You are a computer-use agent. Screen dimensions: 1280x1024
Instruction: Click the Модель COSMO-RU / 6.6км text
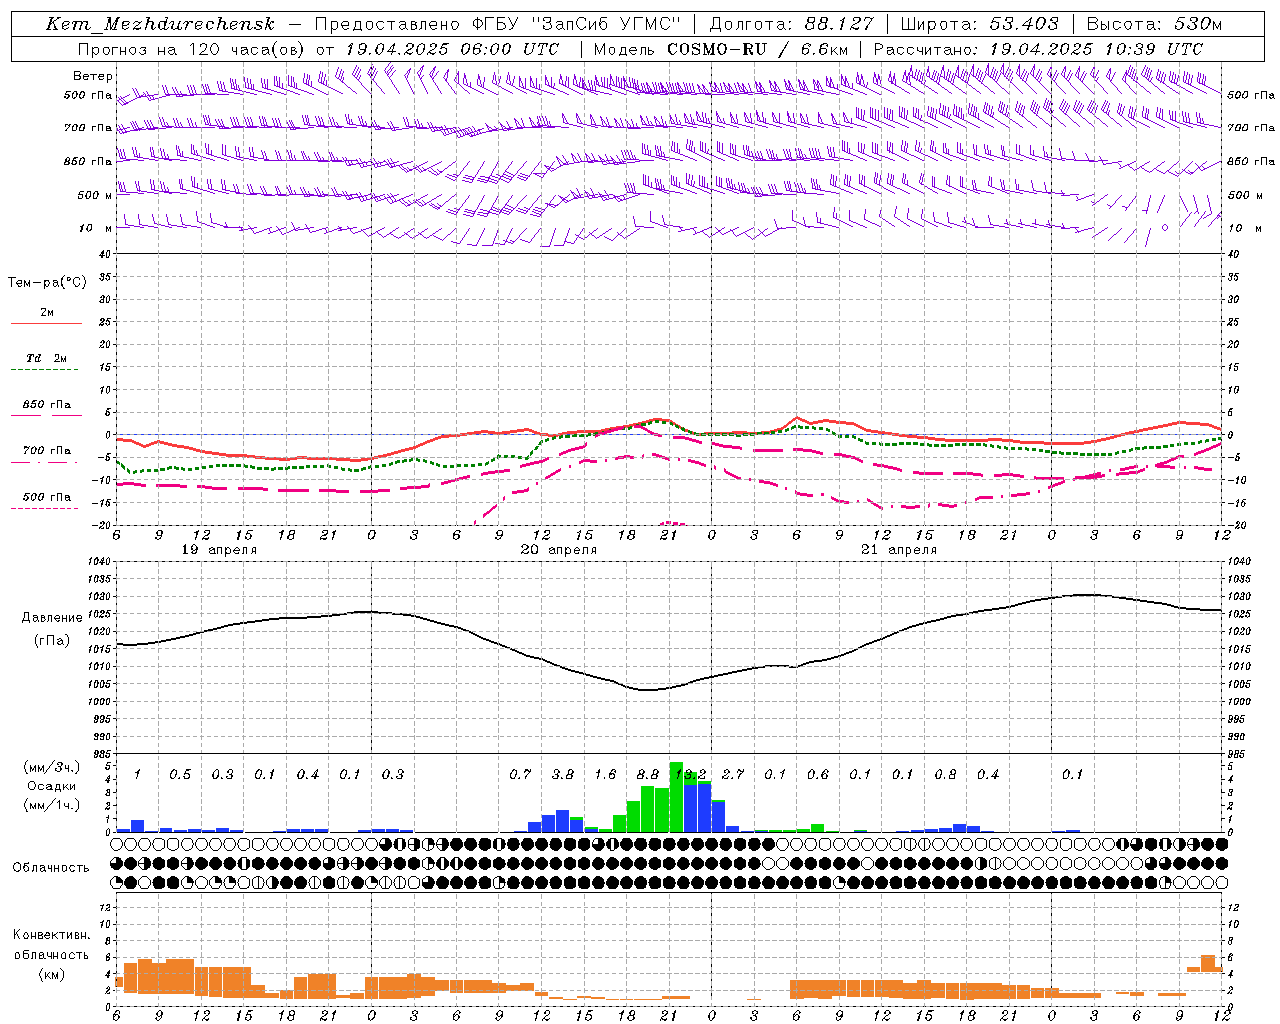pyautogui.click(x=720, y=48)
